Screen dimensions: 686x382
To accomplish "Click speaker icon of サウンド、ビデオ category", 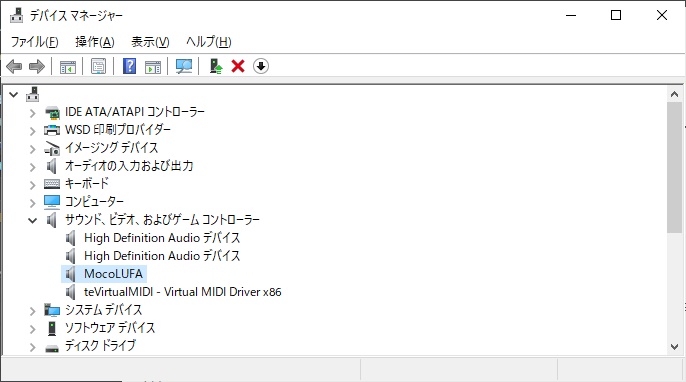I will (x=52, y=220).
